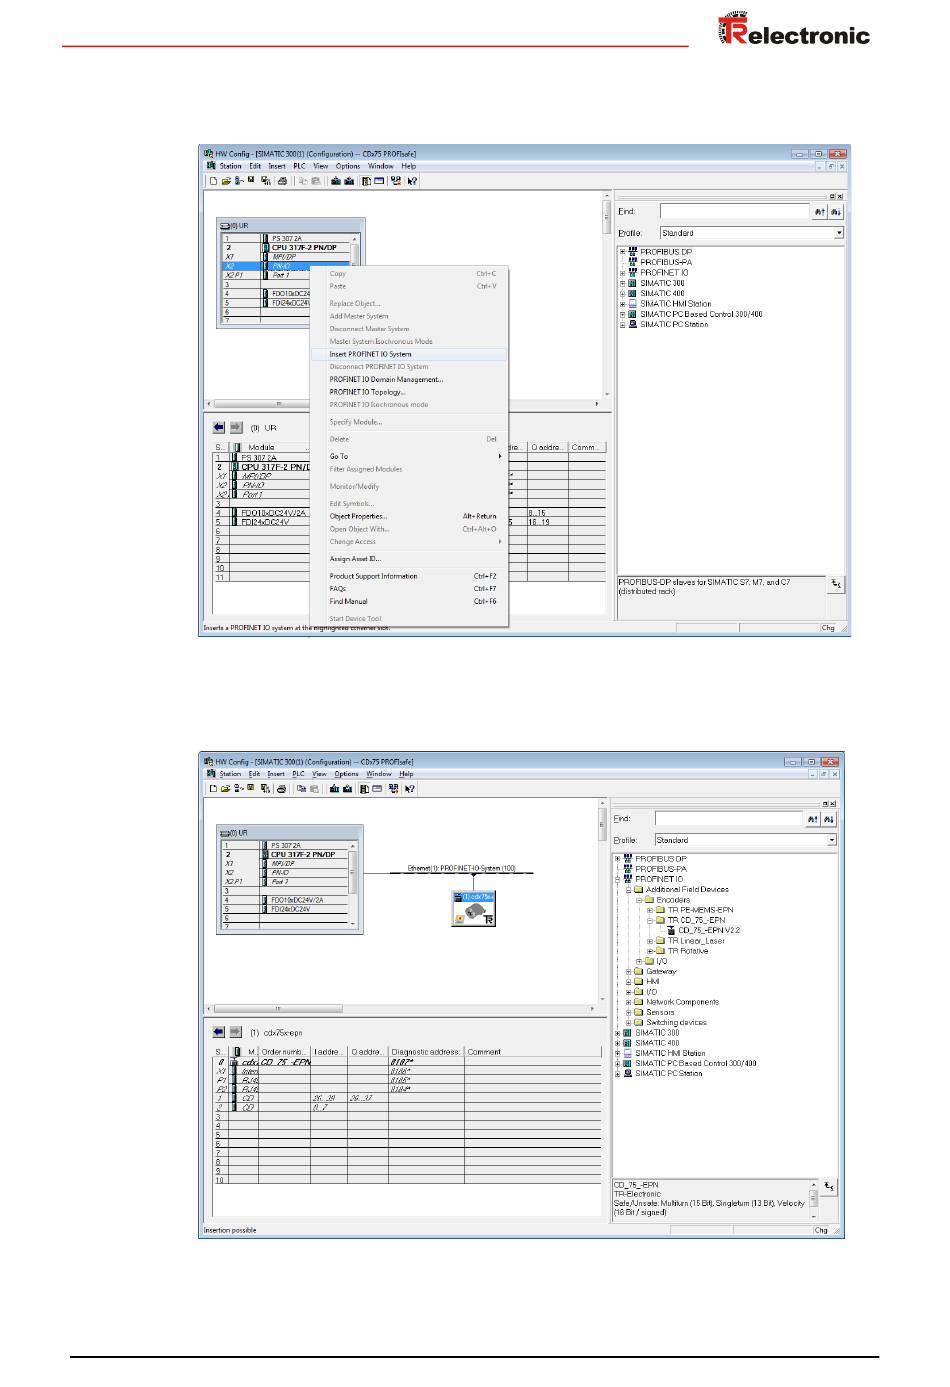
Task: Open the Options menu in the lower window
Action: coord(347,774)
